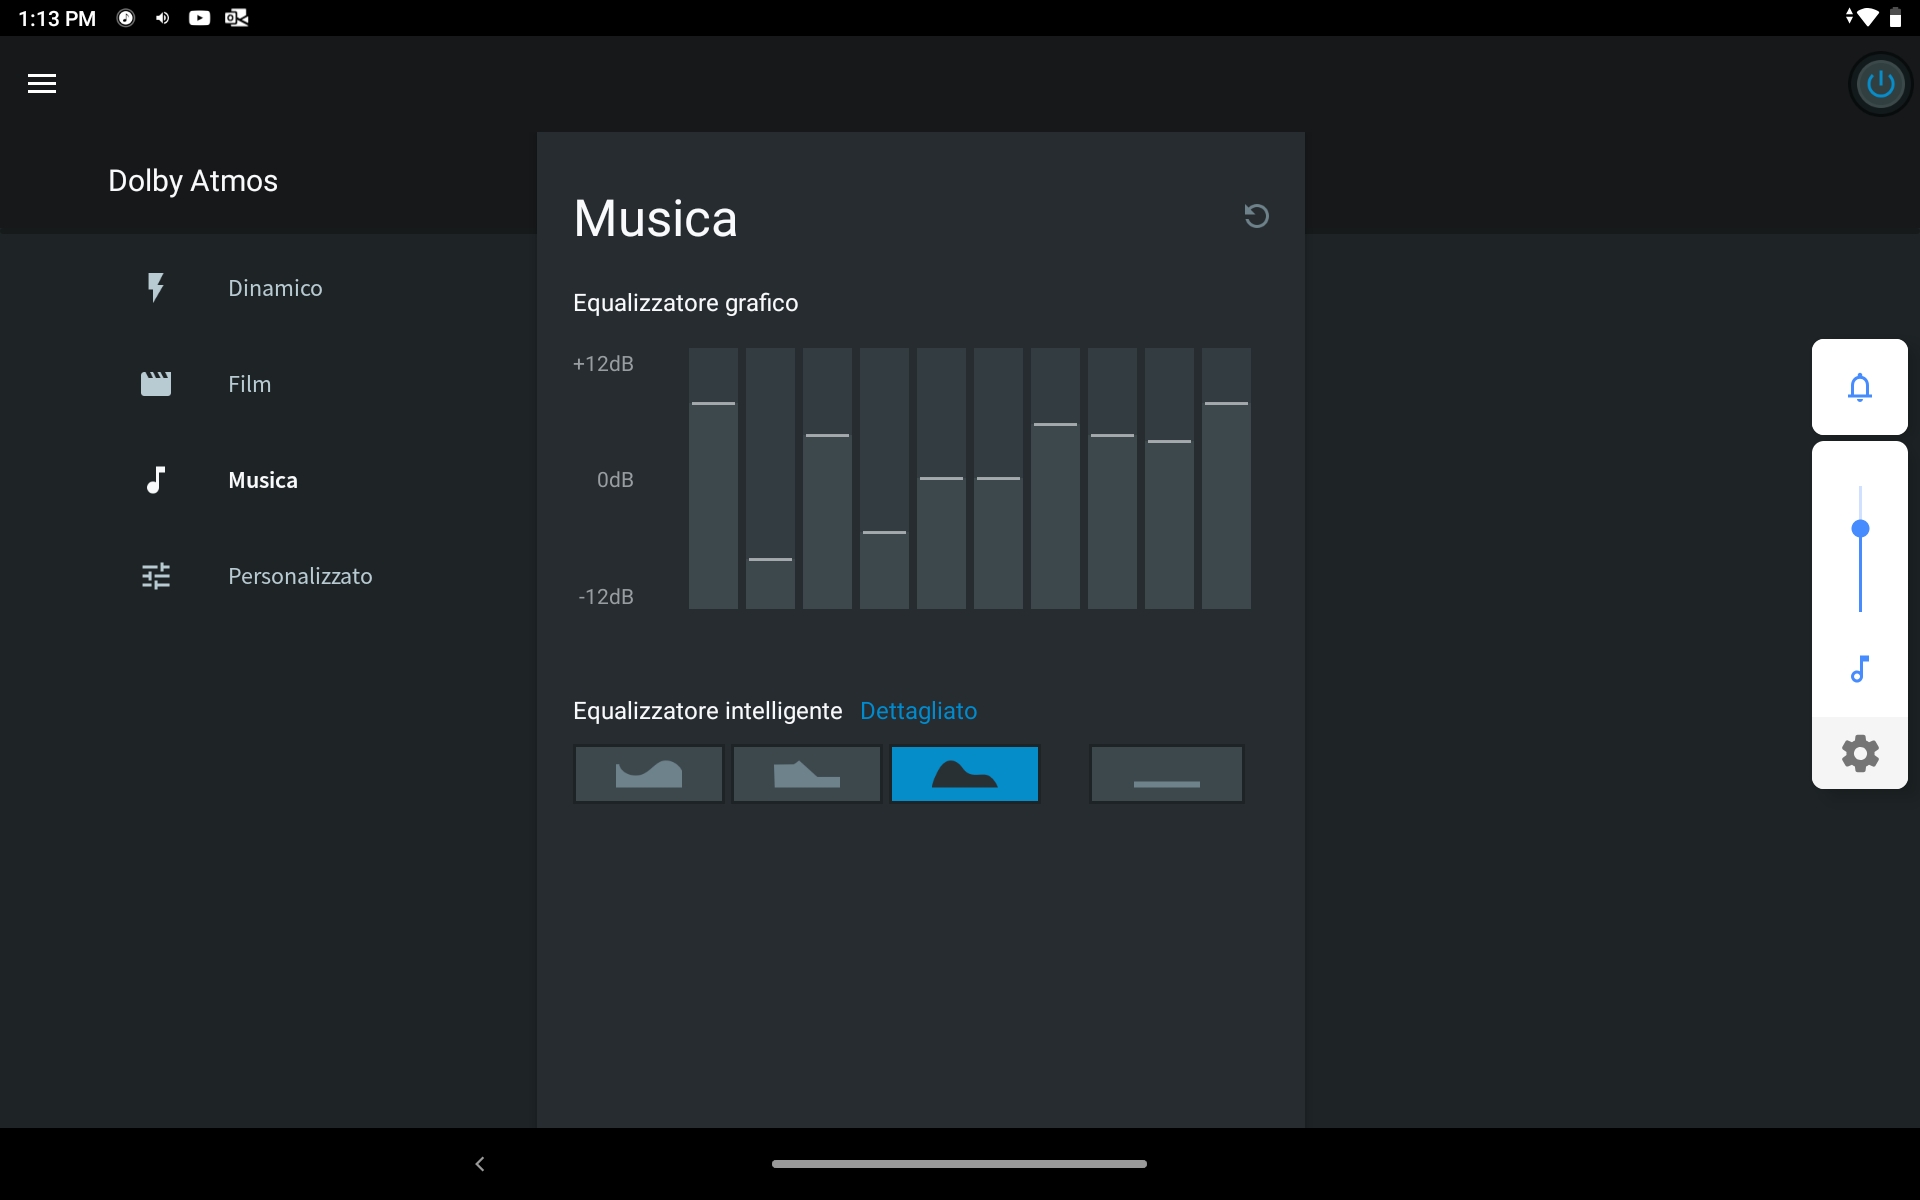Screen dimensions: 1920x1200
Task: Tap the ringer bell icon in volume panel
Action: (1859, 387)
